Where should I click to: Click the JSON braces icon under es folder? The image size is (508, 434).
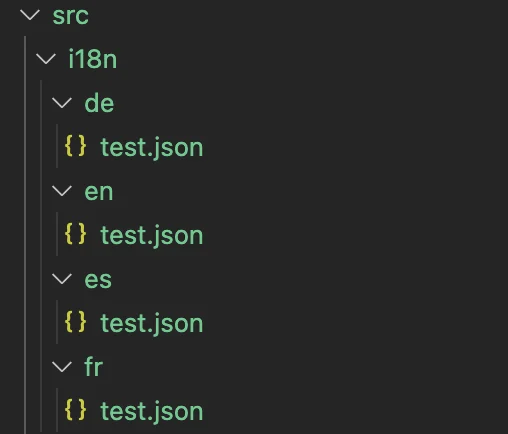tap(76, 322)
